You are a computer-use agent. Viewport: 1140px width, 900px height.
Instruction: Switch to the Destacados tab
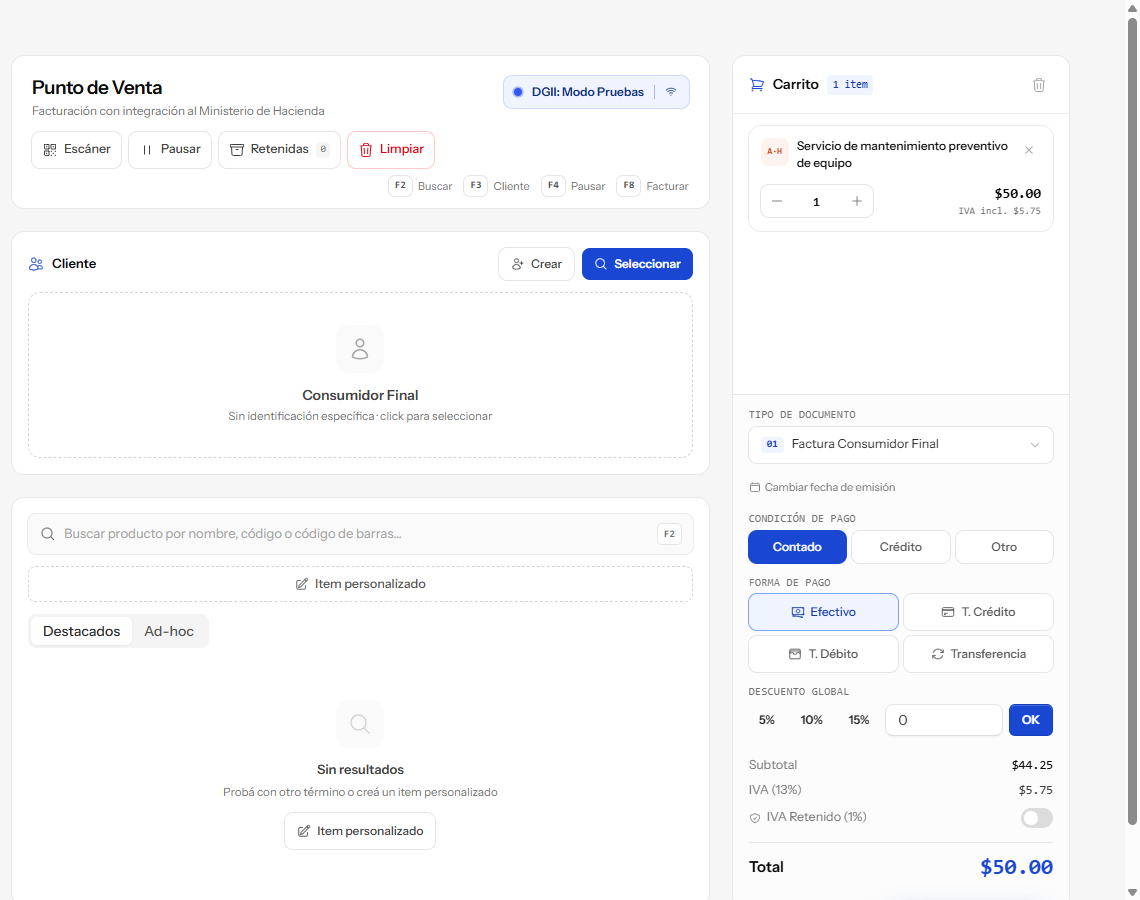coord(81,631)
